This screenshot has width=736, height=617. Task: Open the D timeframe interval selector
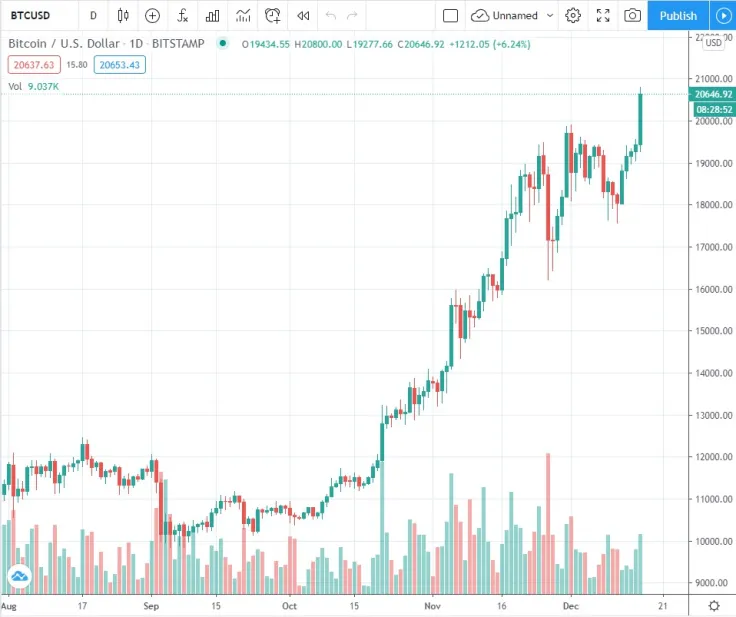[x=93, y=16]
